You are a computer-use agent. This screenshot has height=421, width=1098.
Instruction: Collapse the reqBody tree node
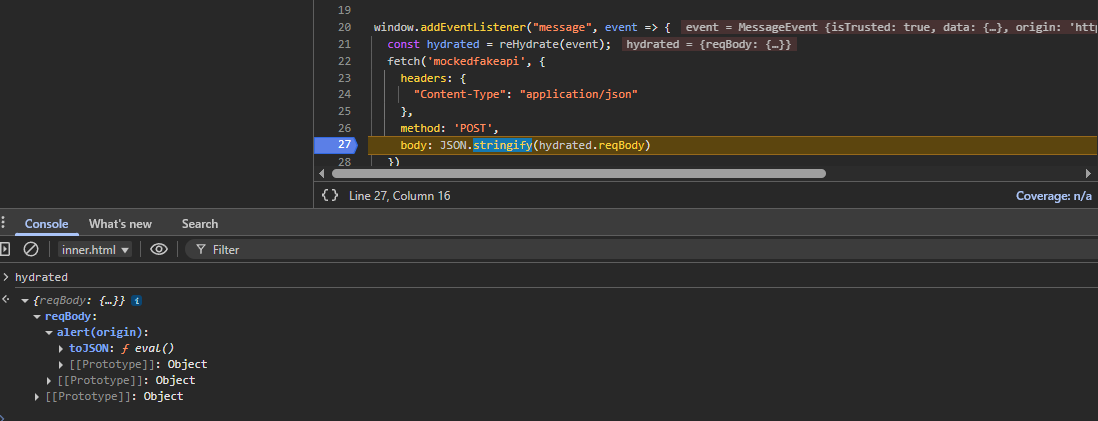point(38,316)
